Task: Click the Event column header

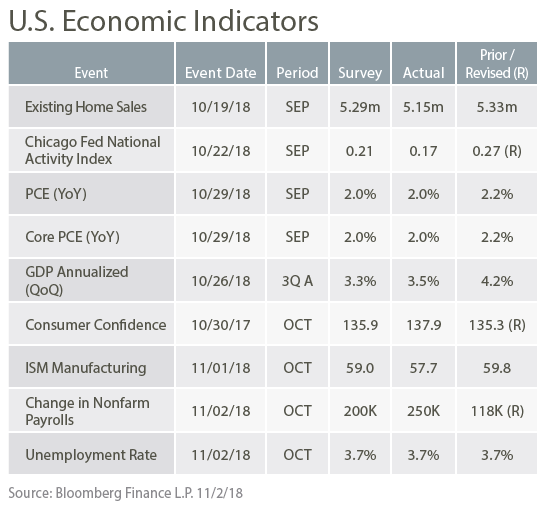Action: [91, 63]
